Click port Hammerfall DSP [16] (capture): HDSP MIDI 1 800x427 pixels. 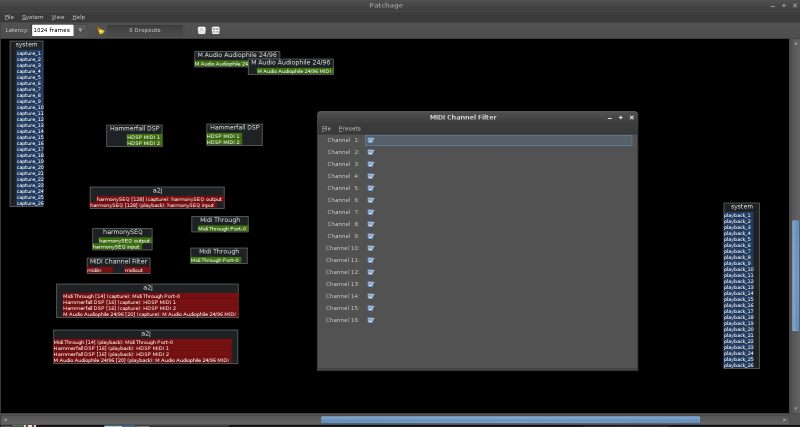150,302
